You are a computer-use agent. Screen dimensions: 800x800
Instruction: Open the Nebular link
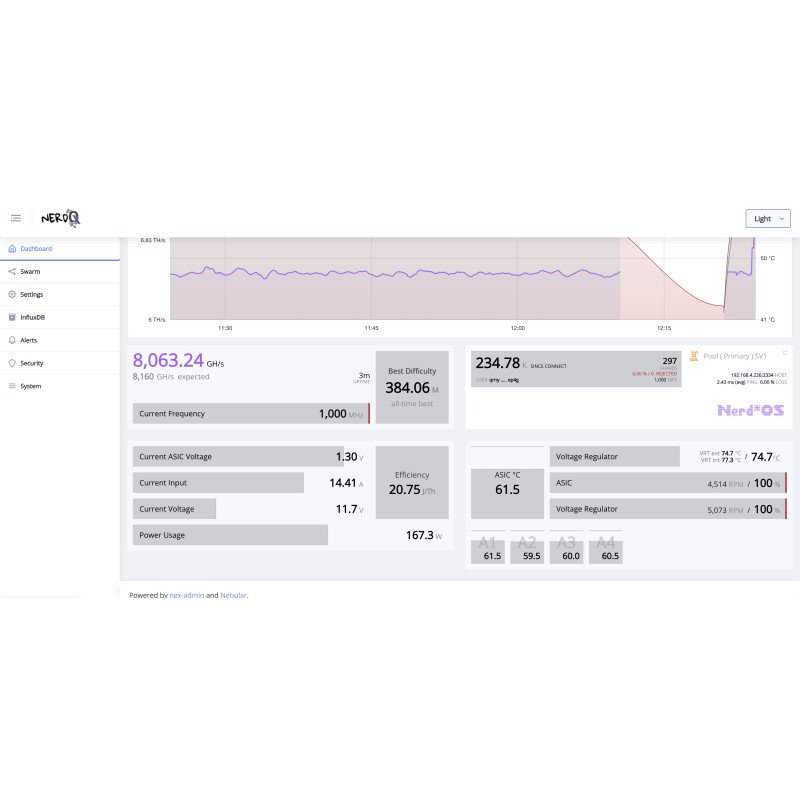tap(233, 595)
